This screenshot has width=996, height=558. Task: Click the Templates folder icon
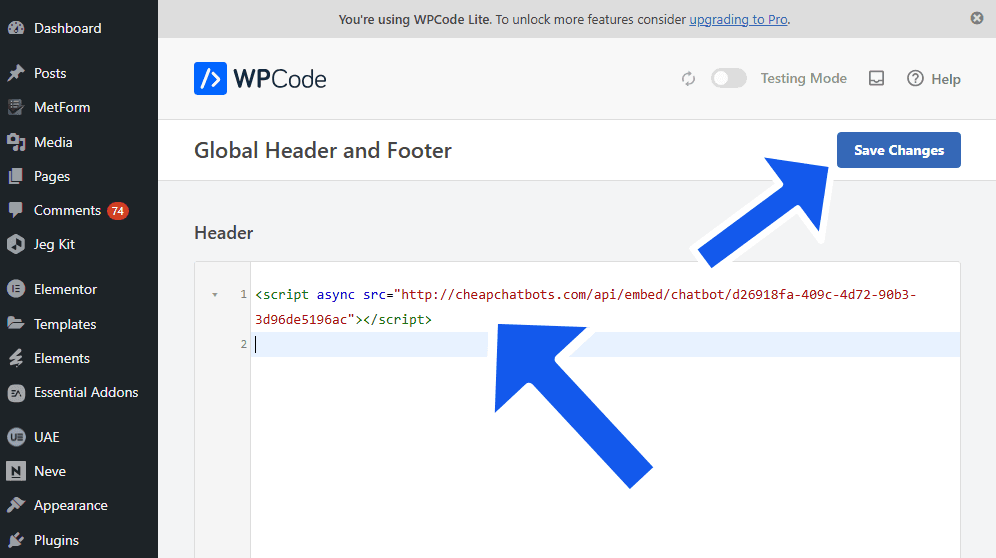[16, 323]
